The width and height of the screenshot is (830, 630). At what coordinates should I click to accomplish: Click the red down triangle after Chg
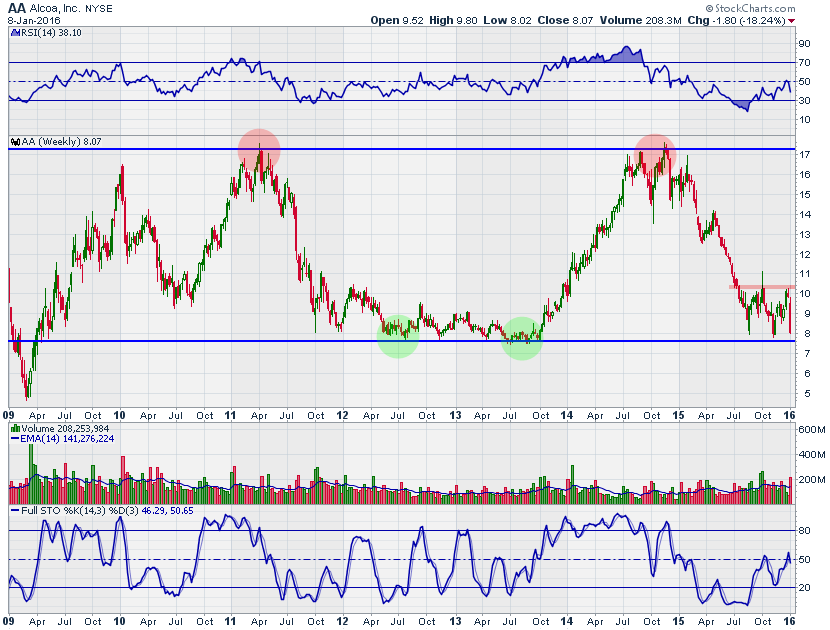click(791, 21)
